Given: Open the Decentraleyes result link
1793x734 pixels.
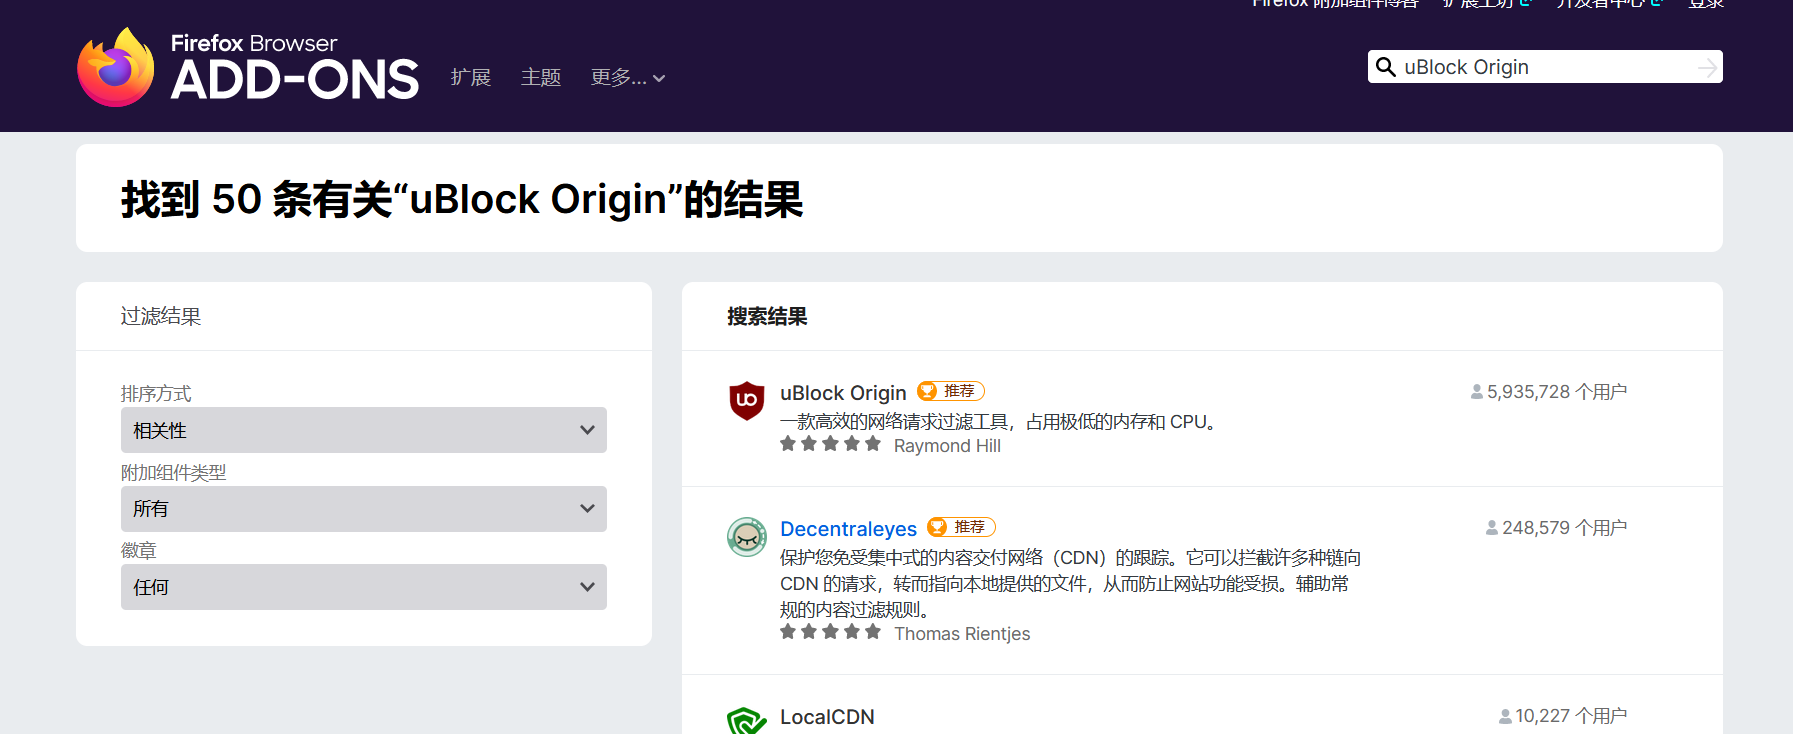Looking at the screenshot, I should tap(848, 529).
